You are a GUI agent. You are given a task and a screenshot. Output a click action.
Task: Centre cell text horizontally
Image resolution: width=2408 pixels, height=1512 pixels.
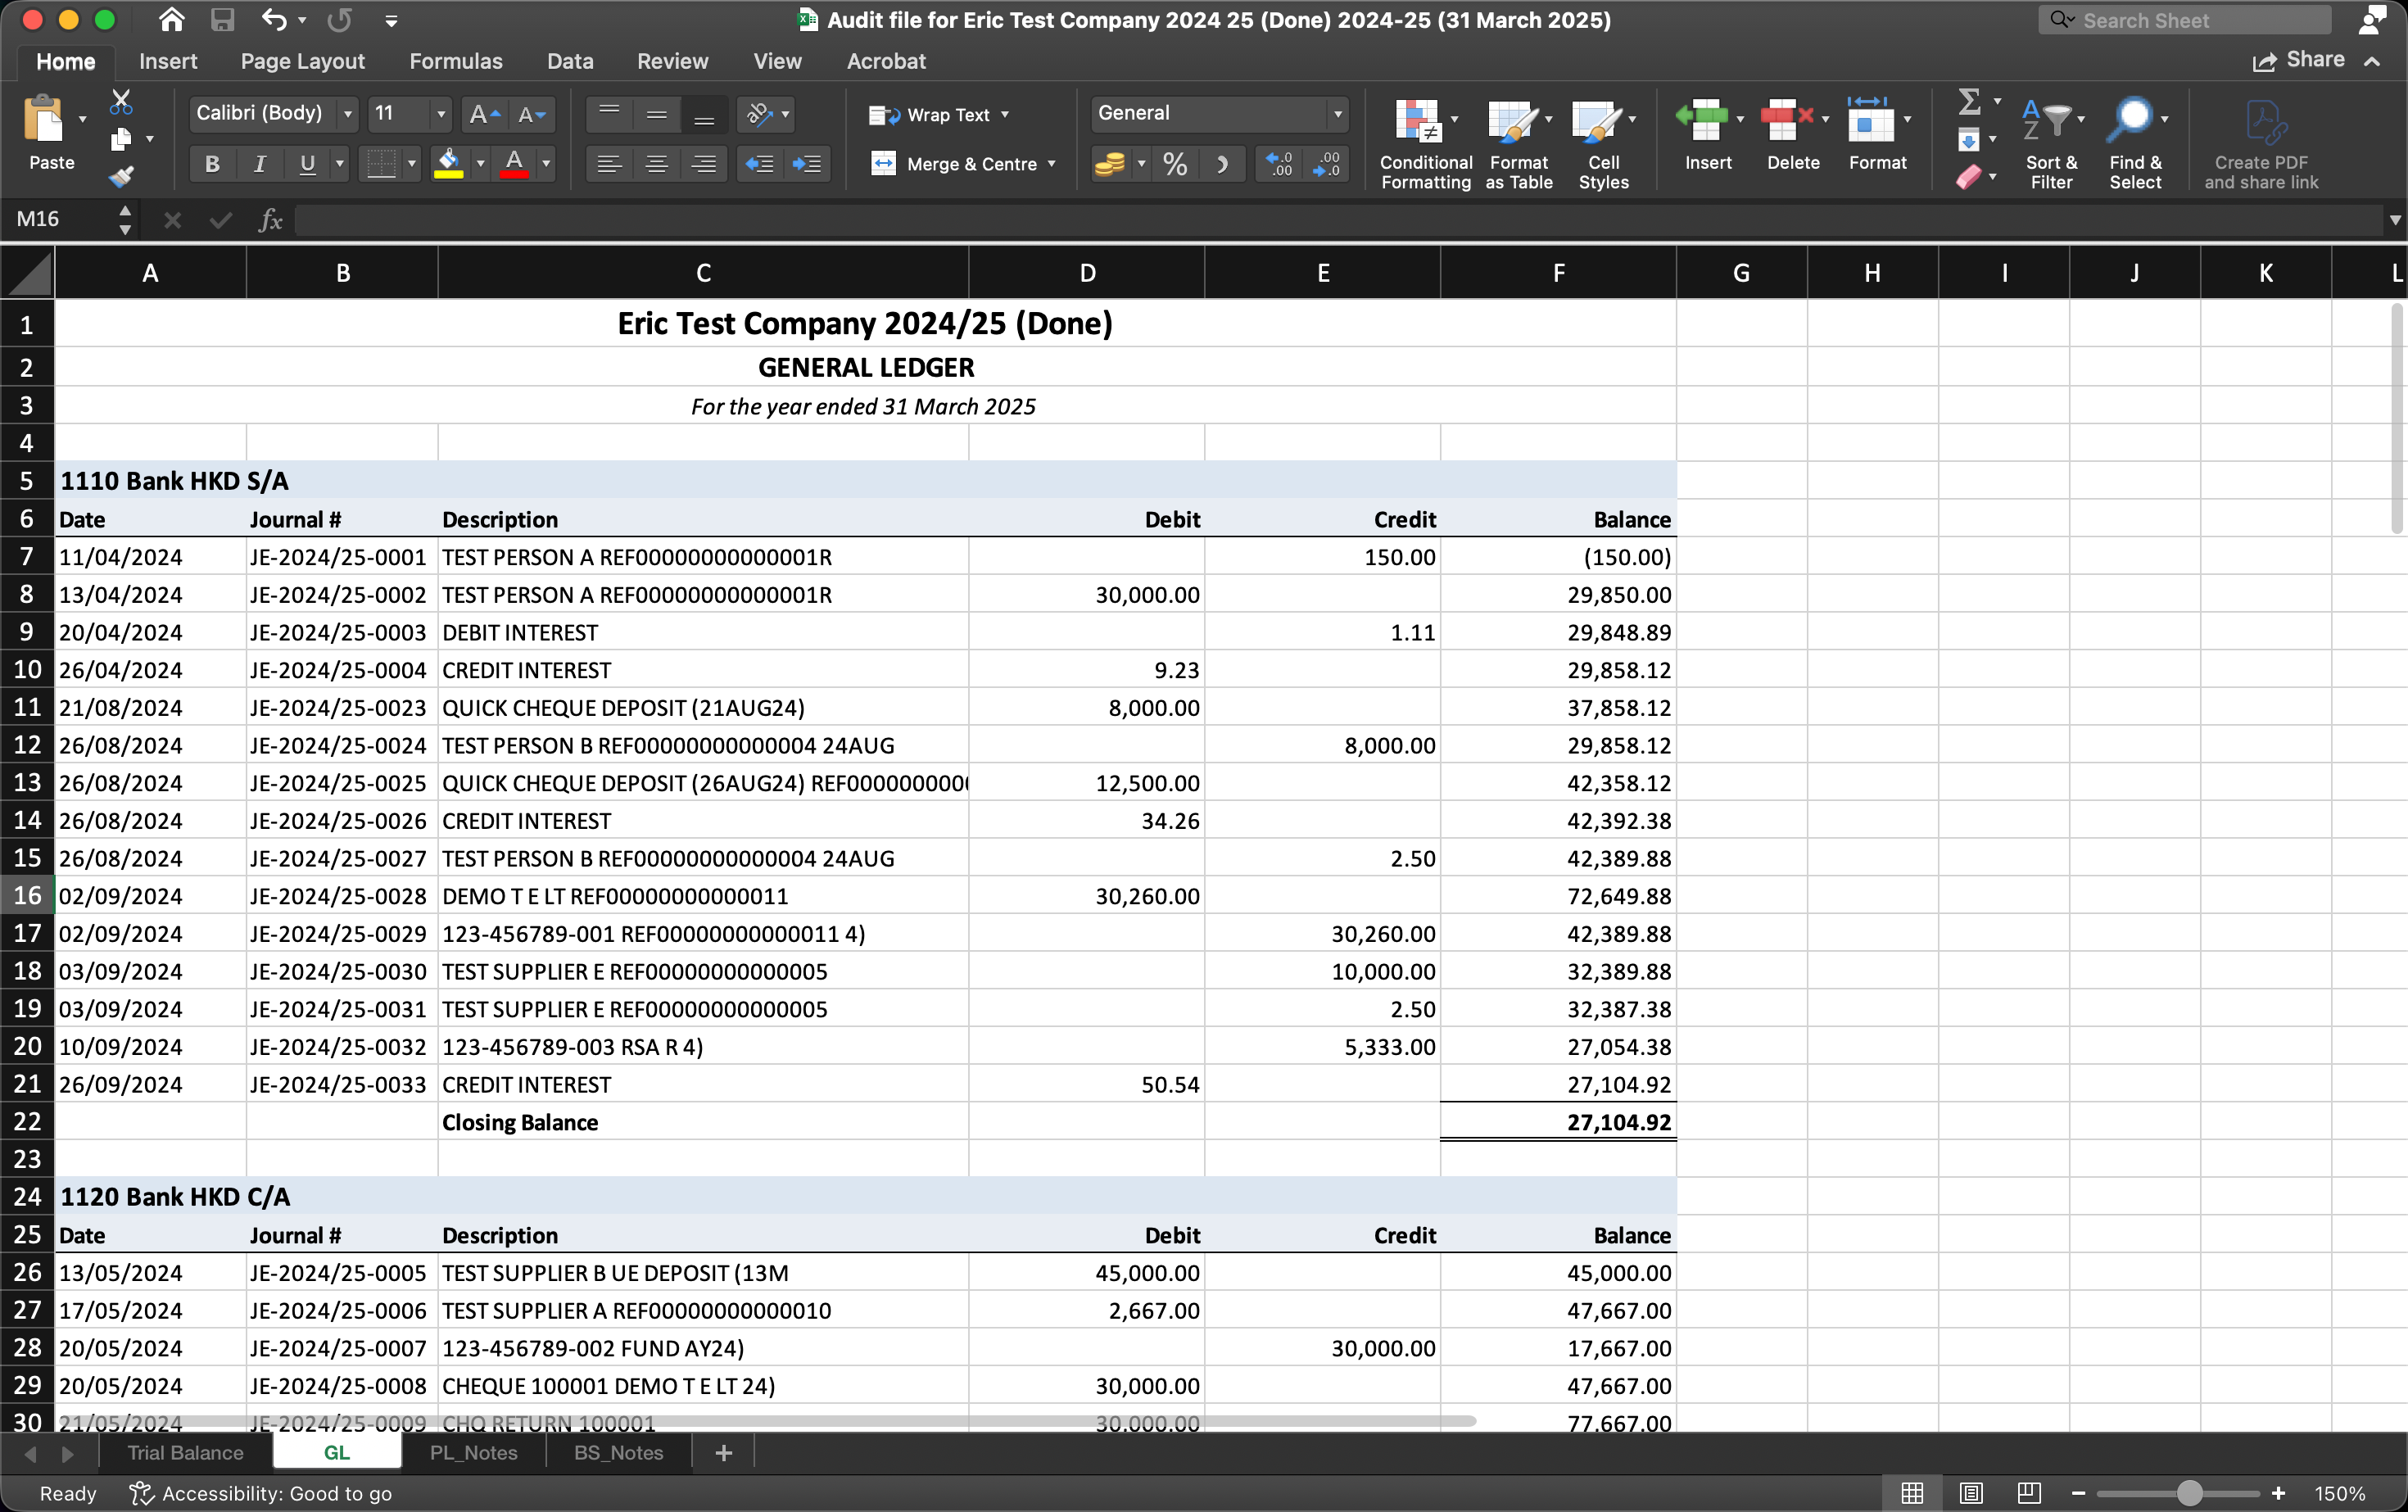[657, 164]
